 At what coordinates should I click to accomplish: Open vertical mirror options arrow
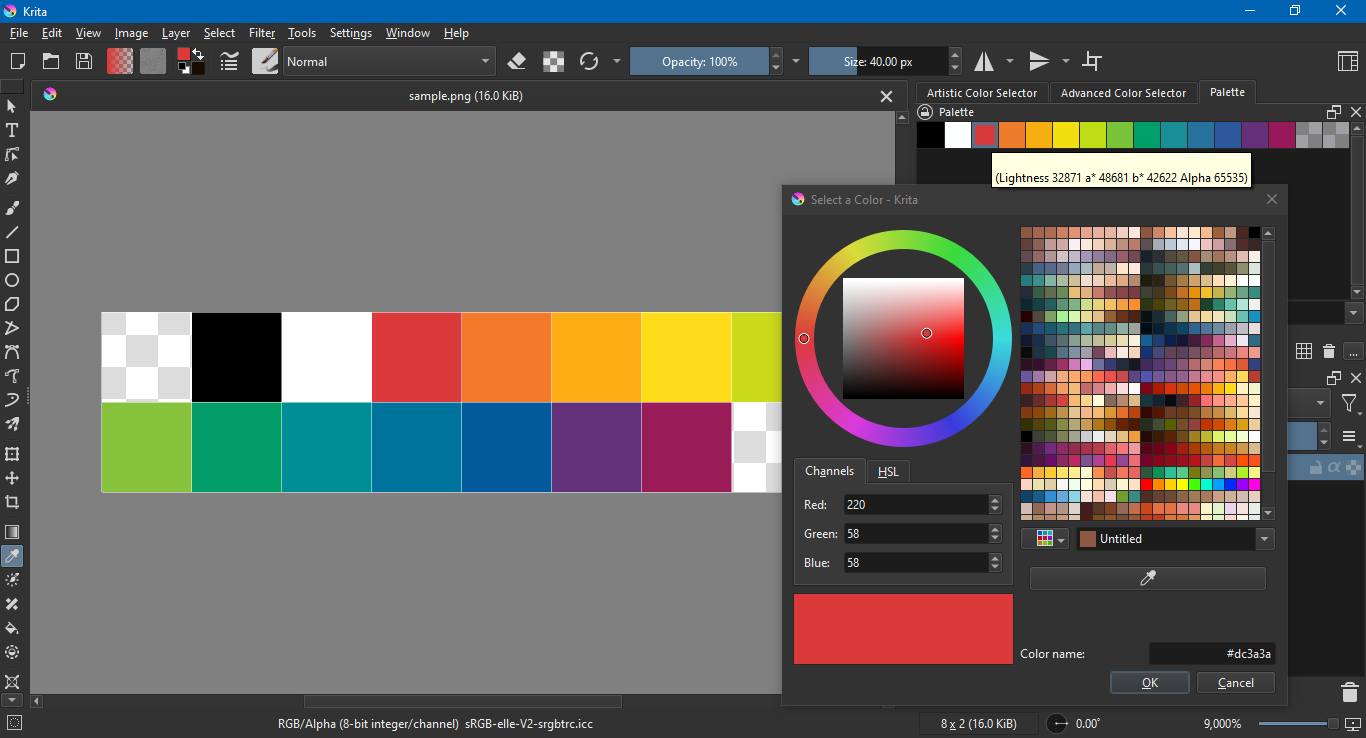click(x=1065, y=61)
